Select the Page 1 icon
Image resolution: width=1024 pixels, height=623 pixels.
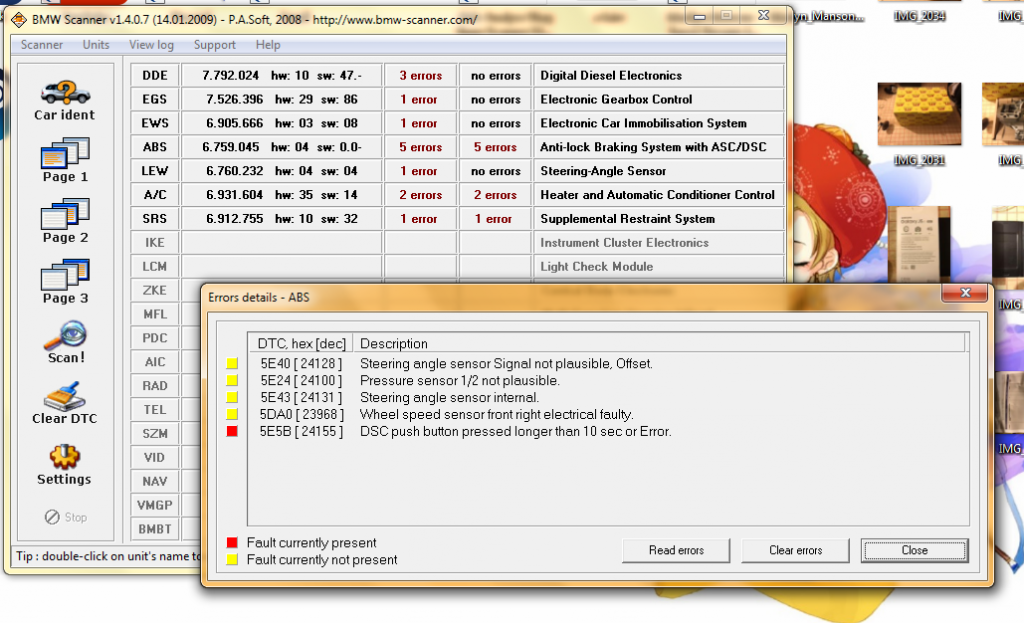coord(65,153)
